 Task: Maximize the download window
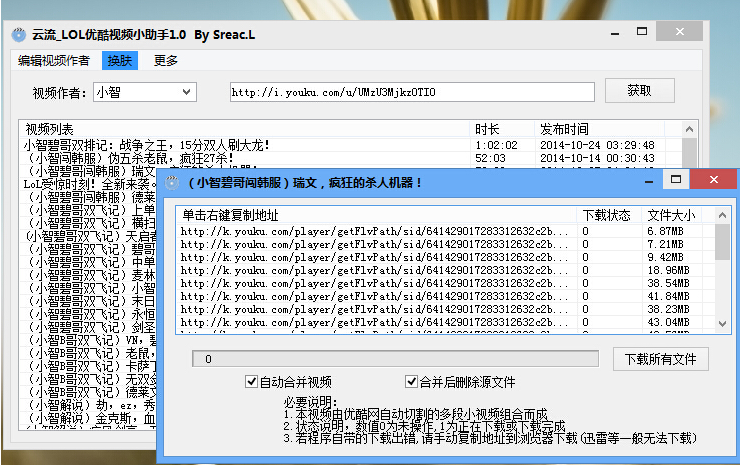click(676, 179)
